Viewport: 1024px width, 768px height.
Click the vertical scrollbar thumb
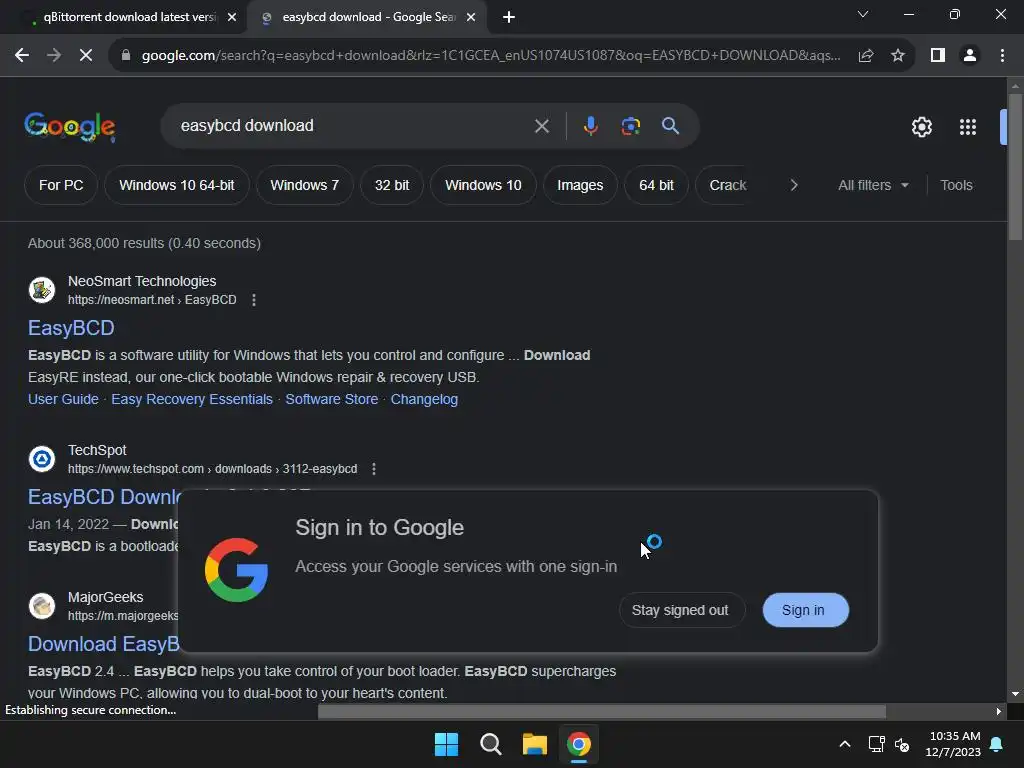pyautogui.click(x=1015, y=167)
